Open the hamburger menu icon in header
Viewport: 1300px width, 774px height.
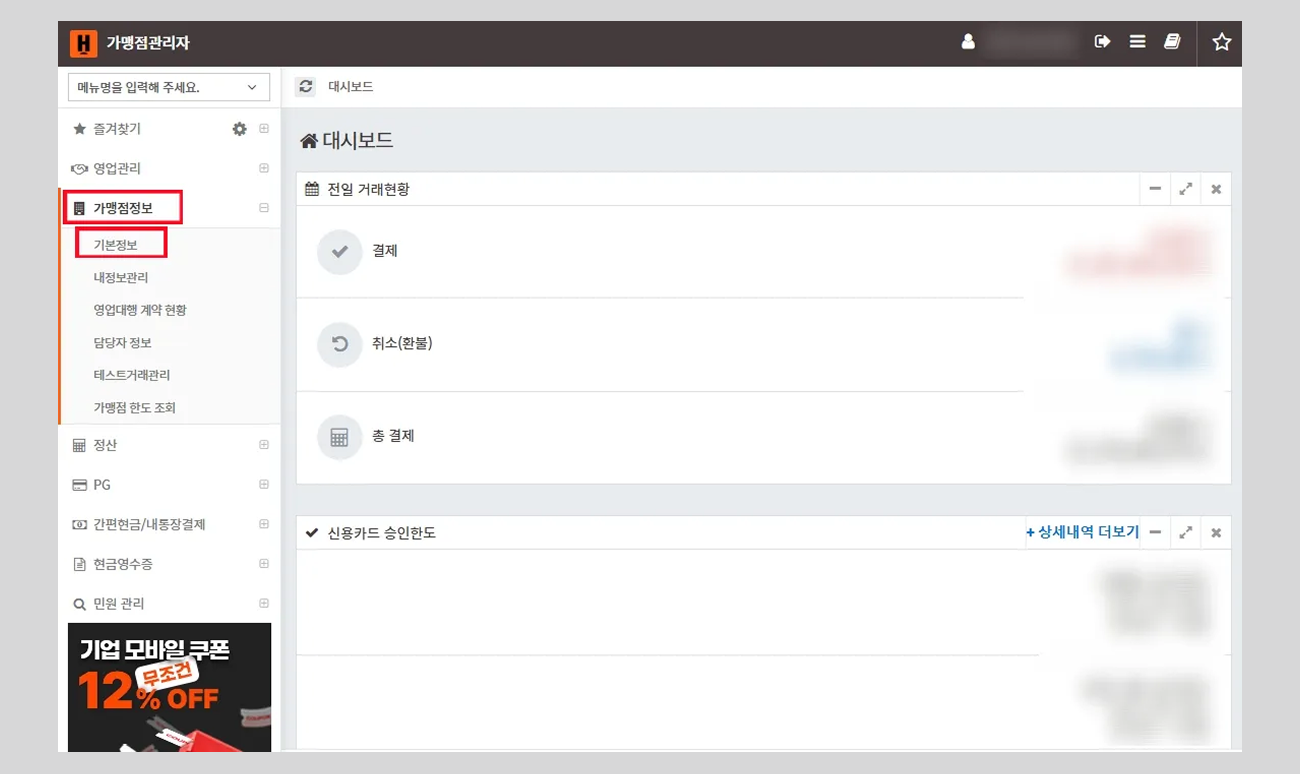[1137, 42]
